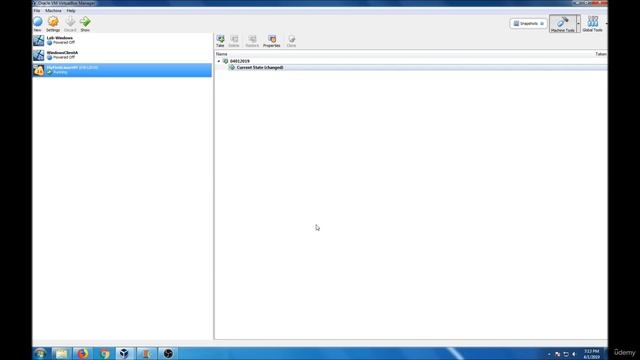Click the Taken column header
Image resolution: width=640 pixels, height=360 pixels.
coord(601,54)
